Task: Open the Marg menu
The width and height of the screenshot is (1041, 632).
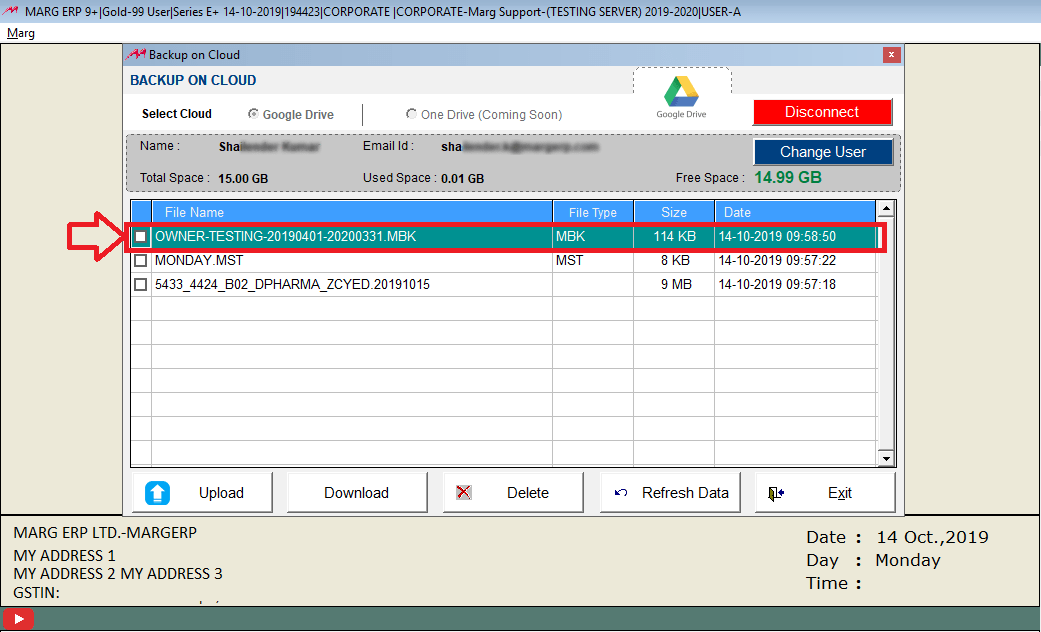Action: 21,33
